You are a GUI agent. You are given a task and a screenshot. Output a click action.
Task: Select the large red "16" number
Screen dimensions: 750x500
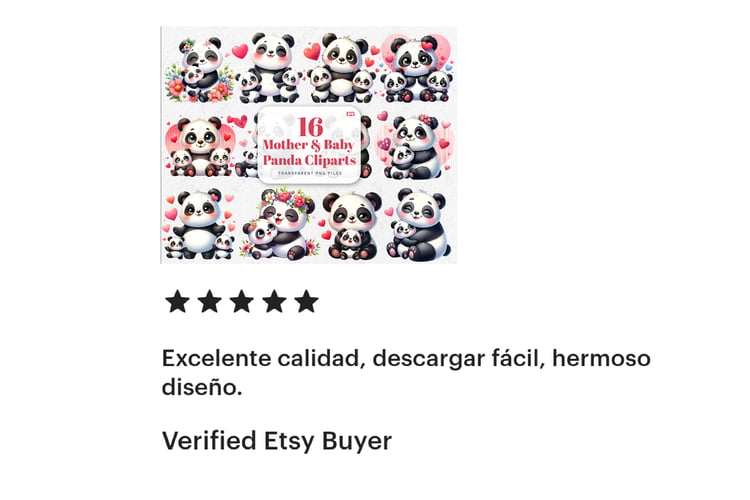310,127
